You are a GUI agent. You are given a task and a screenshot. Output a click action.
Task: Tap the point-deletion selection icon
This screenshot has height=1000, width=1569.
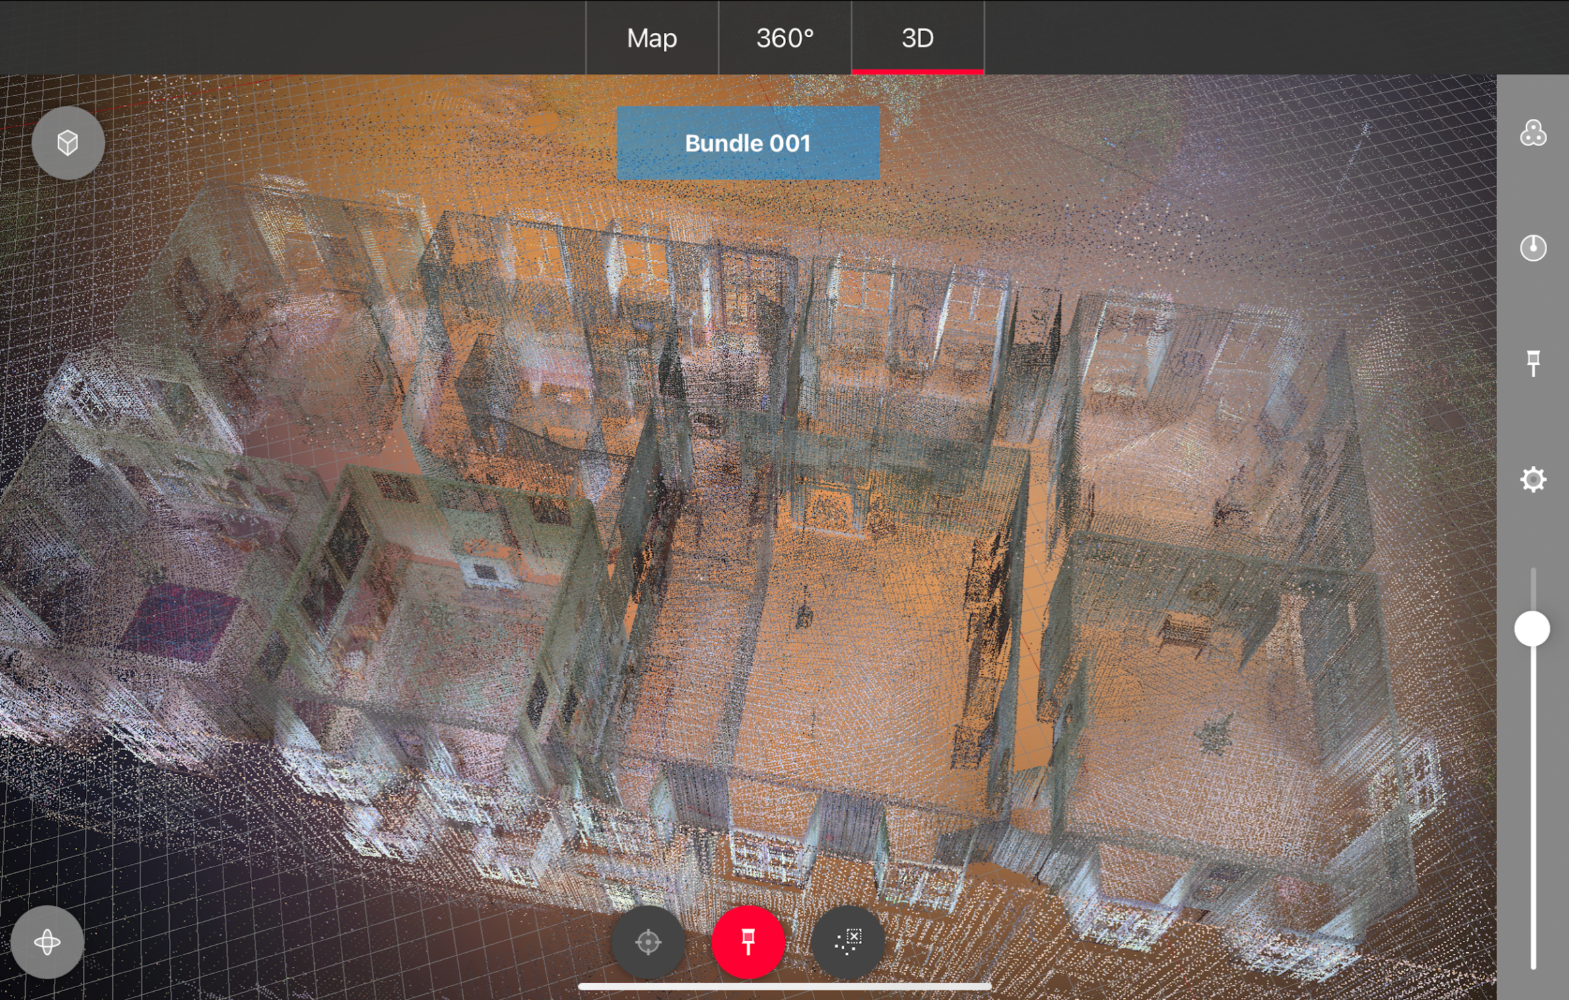coord(848,942)
